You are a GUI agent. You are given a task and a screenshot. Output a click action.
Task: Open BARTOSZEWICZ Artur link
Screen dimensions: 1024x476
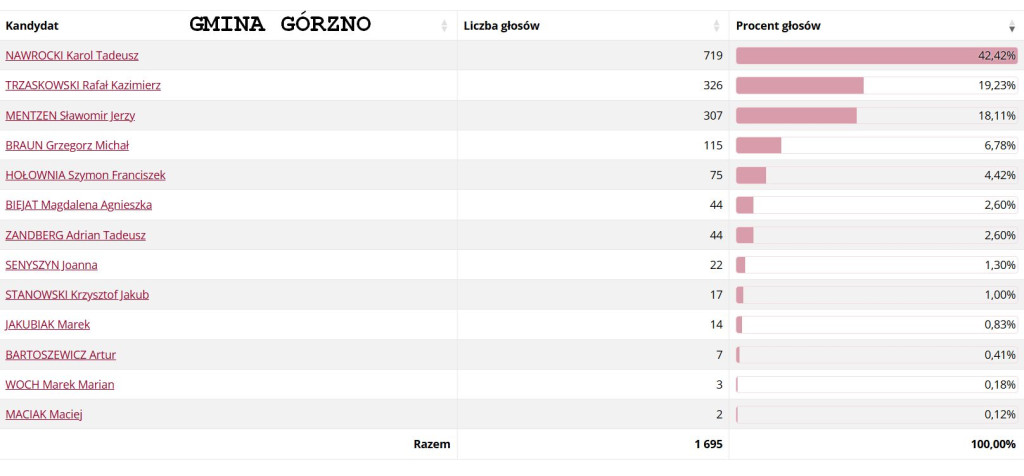coord(61,355)
